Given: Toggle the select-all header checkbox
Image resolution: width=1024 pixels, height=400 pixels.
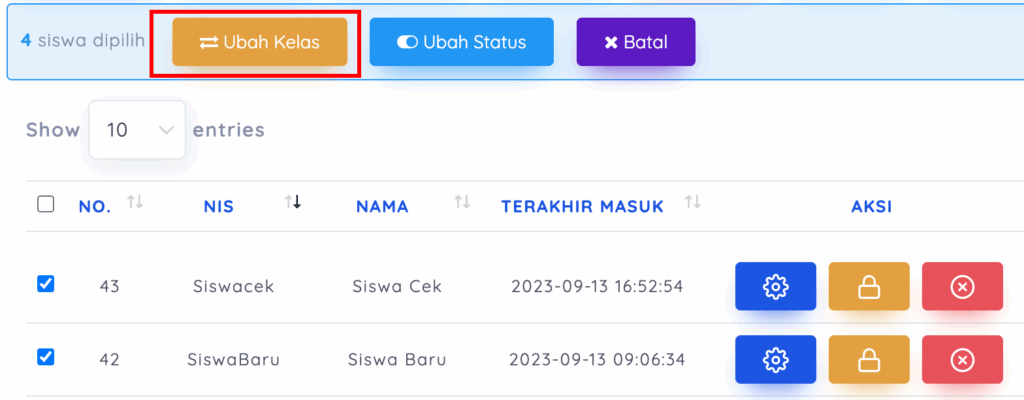Looking at the screenshot, I should coord(45,204).
